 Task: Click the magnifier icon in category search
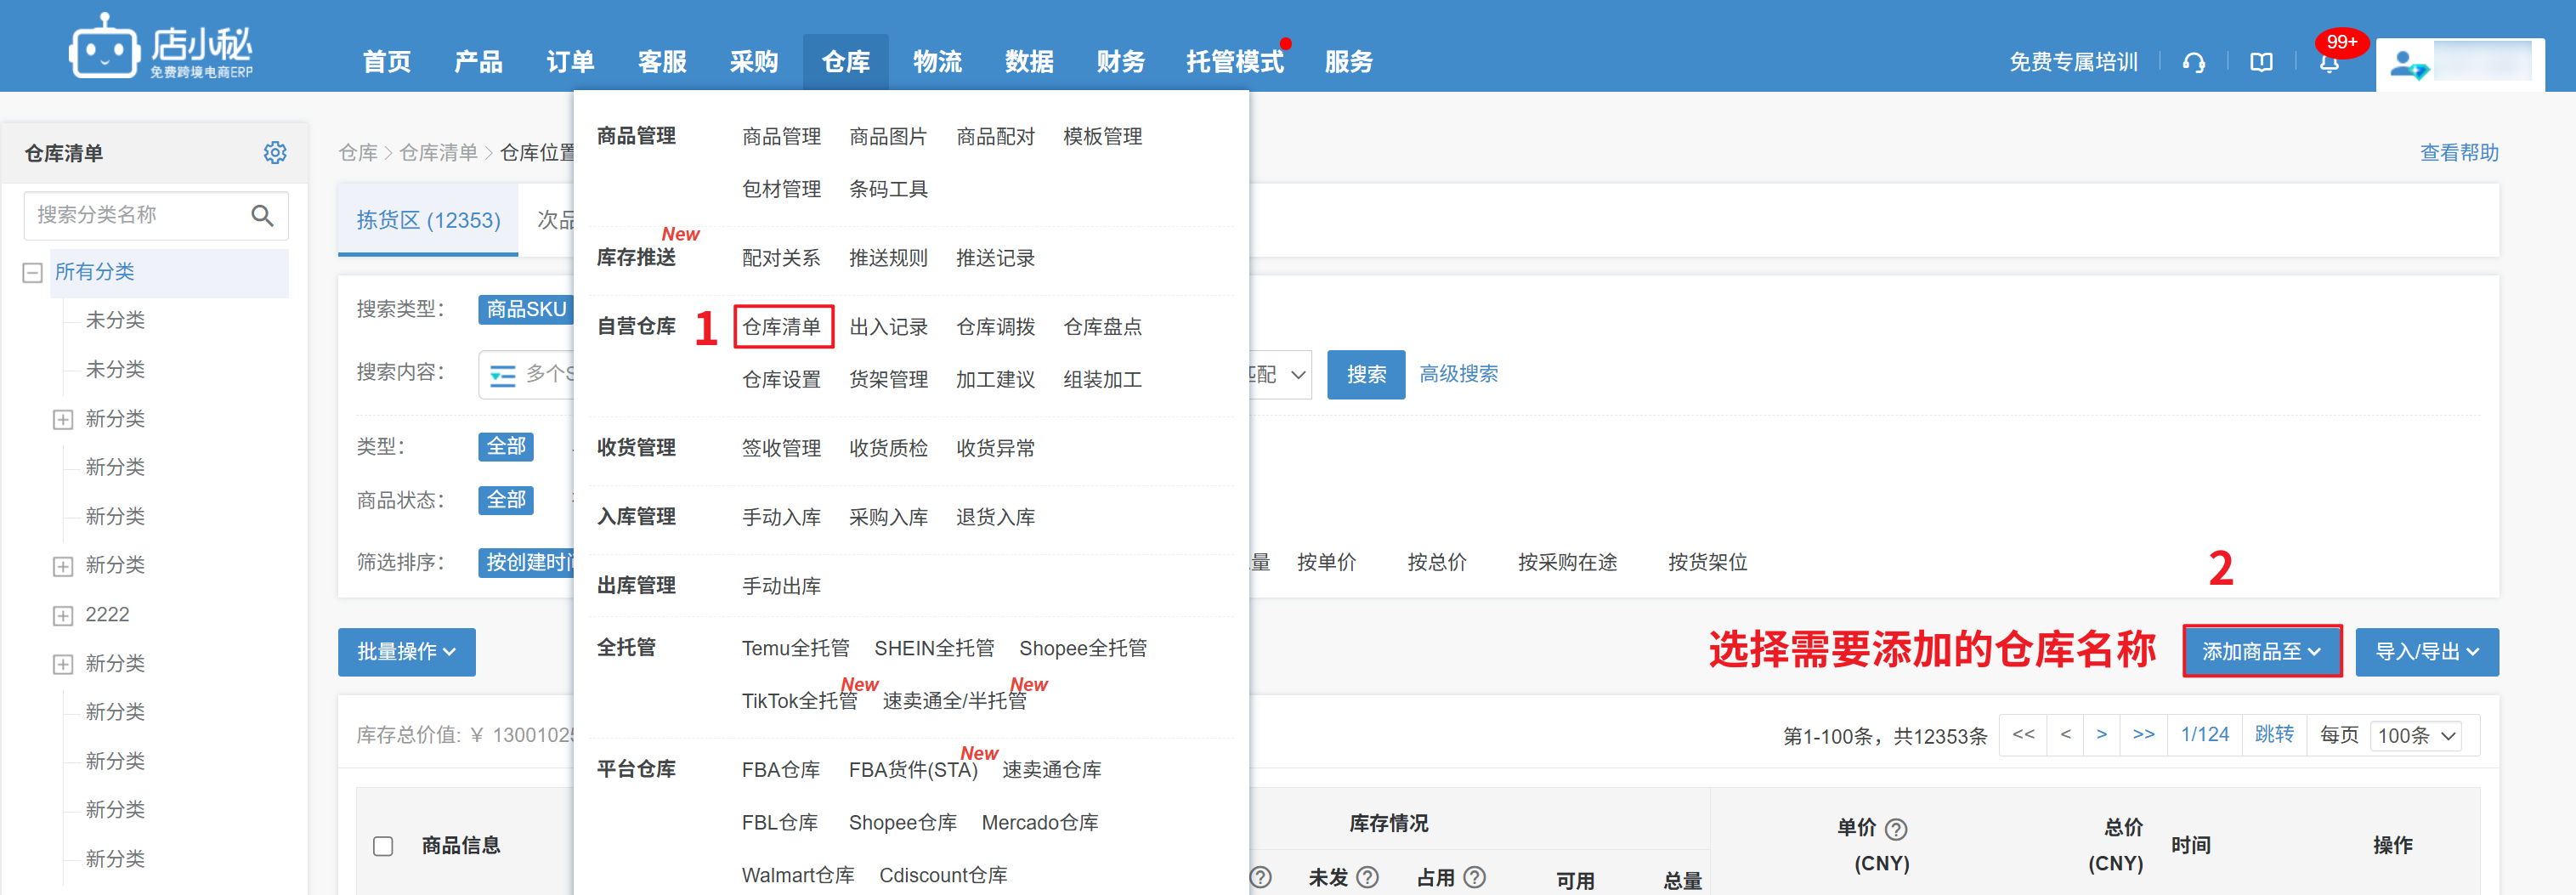[x=262, y=216]
